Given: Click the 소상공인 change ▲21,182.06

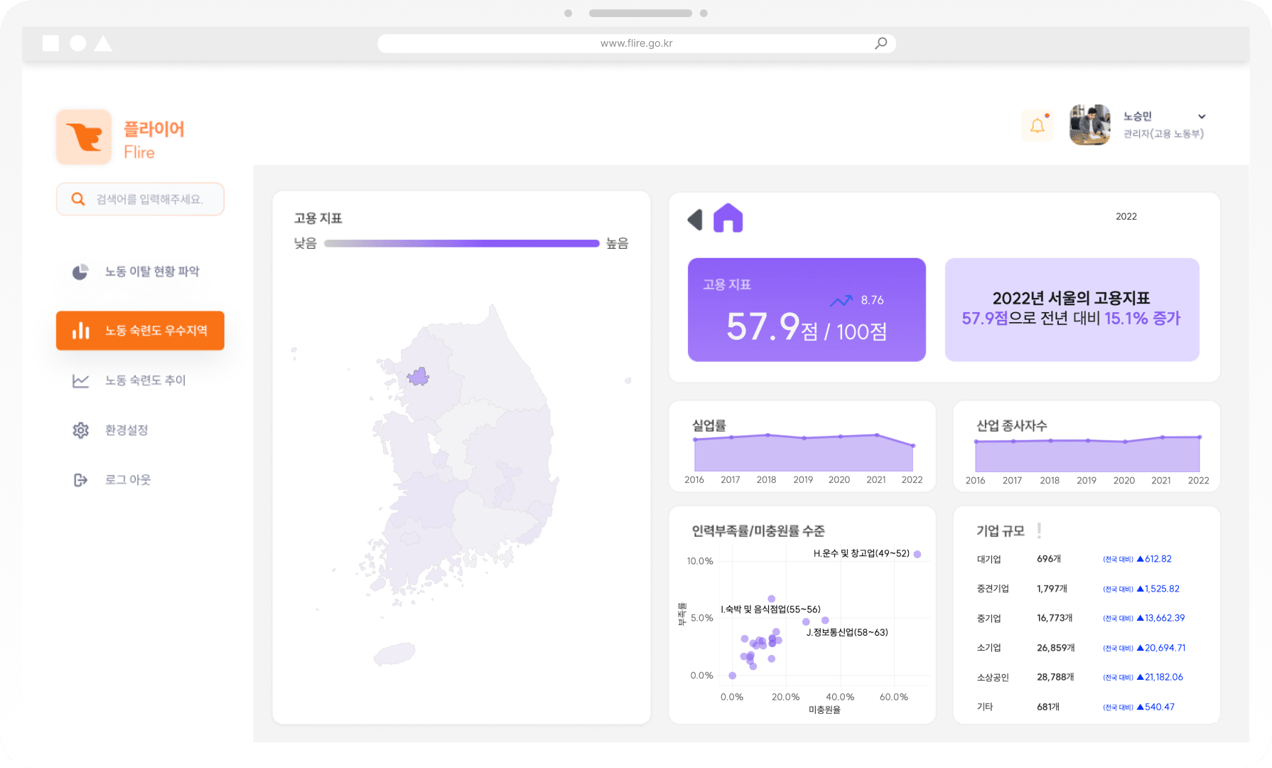Looking at the screenshot, I should click(x=1160, y=677).
